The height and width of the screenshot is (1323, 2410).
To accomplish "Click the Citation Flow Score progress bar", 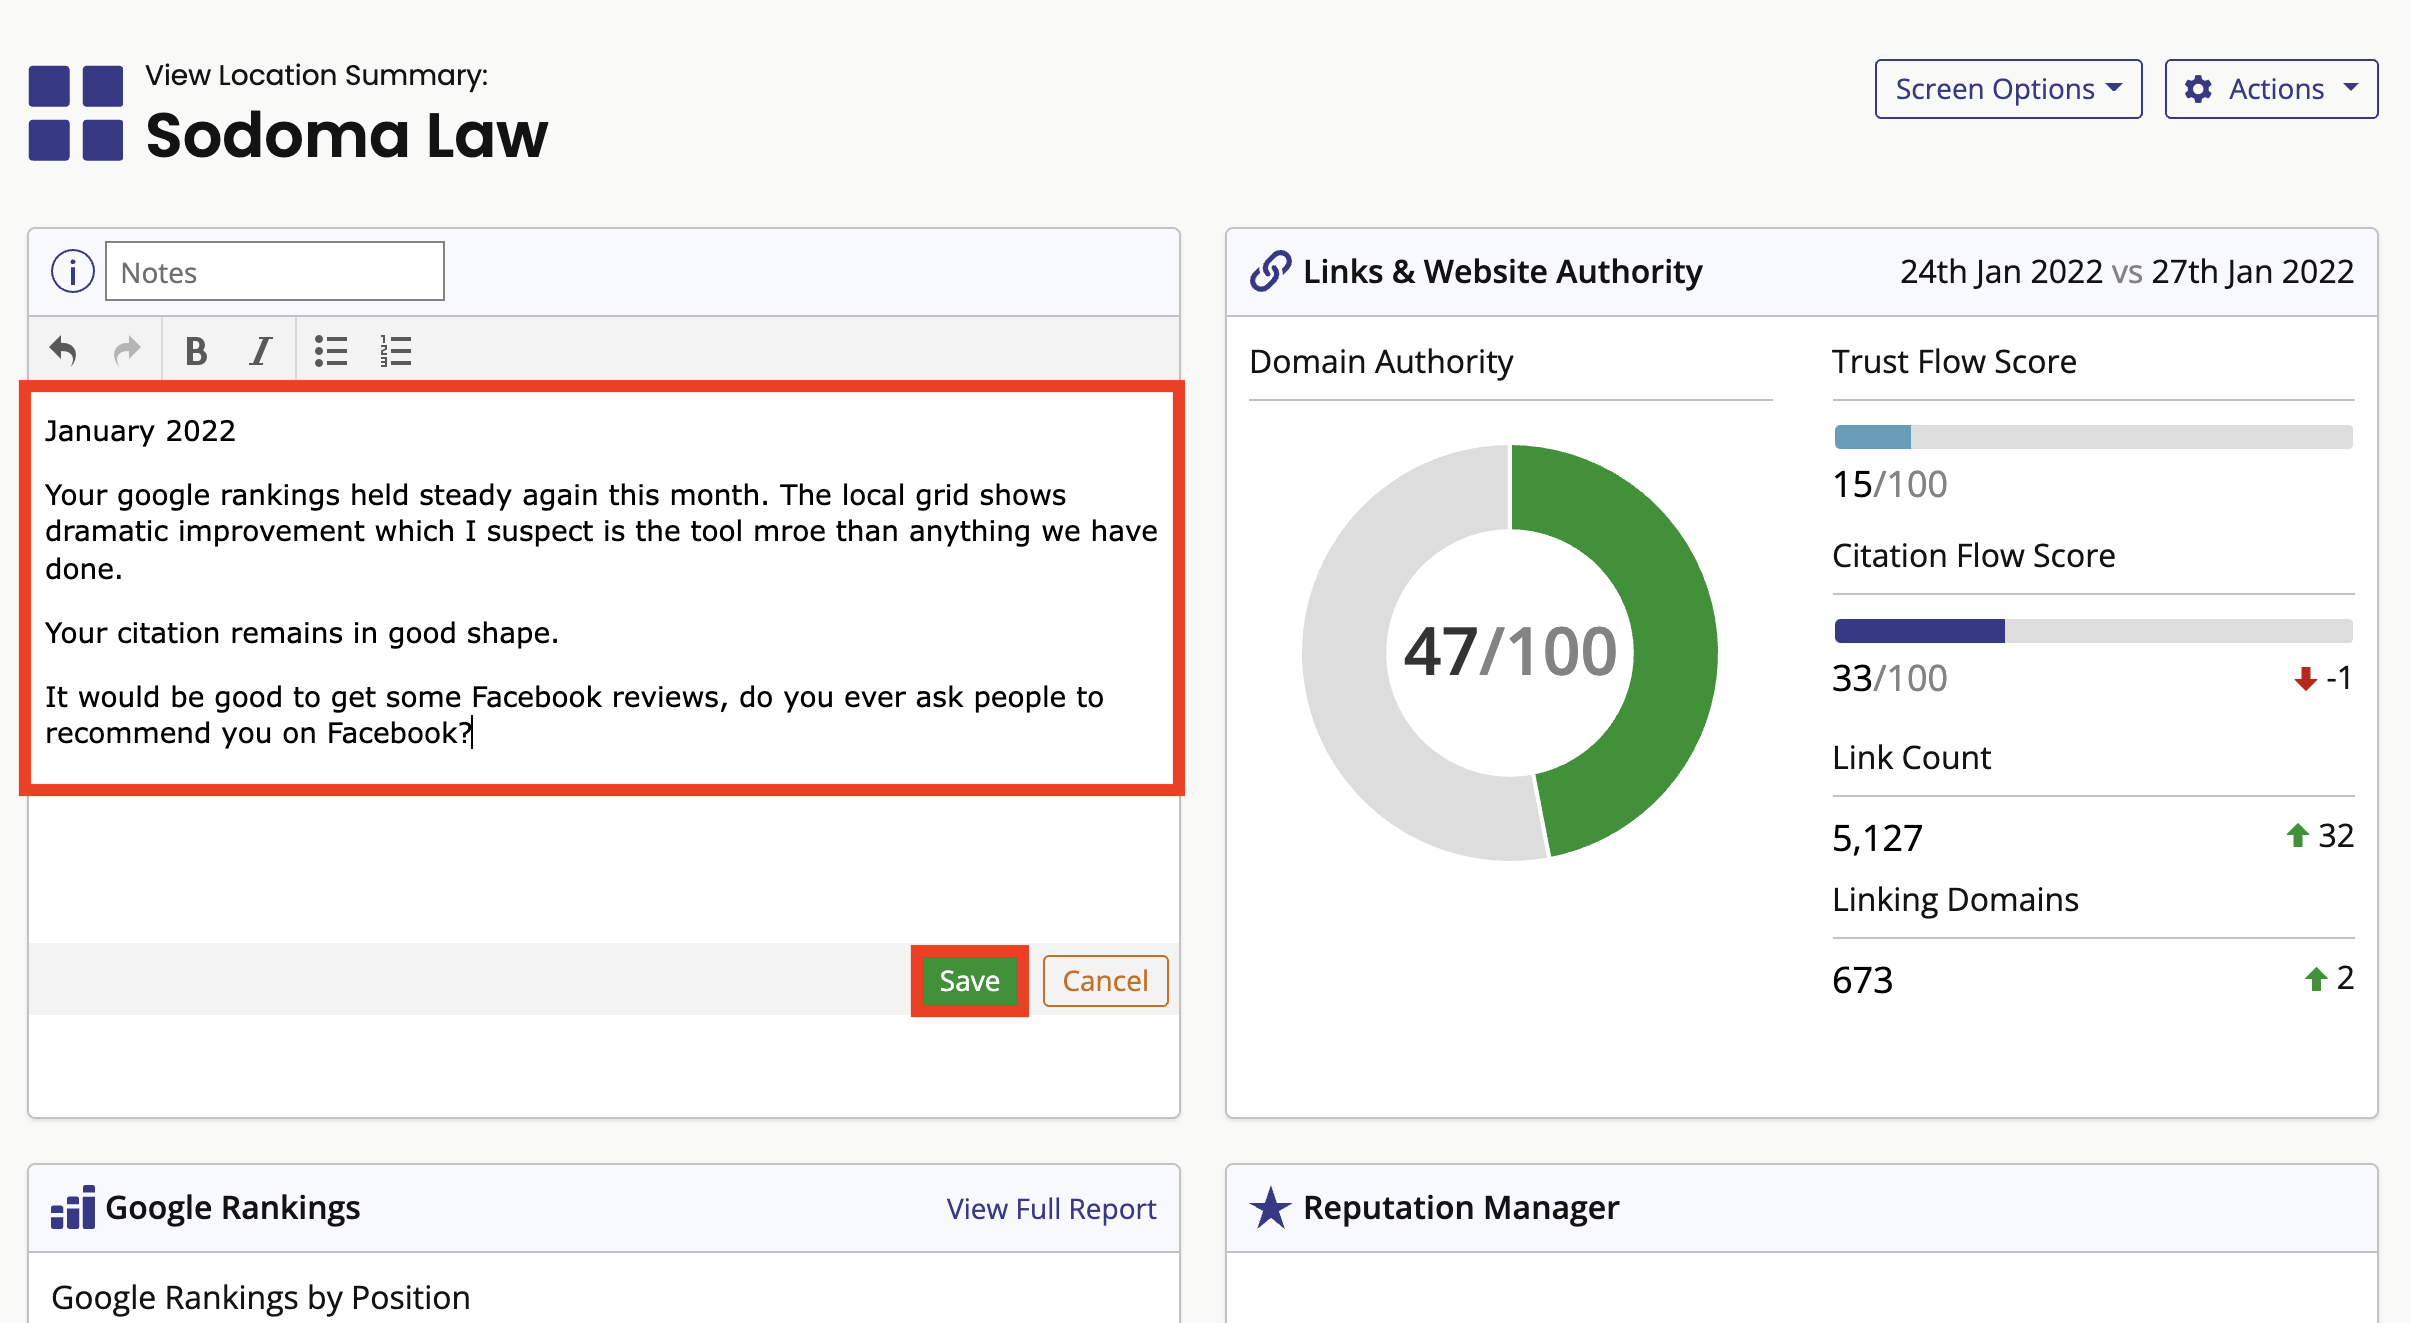I will 2093,631.
